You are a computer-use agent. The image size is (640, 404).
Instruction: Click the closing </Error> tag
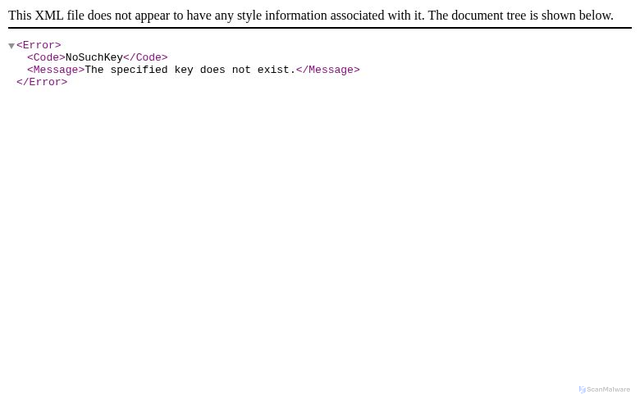[42, 82]
